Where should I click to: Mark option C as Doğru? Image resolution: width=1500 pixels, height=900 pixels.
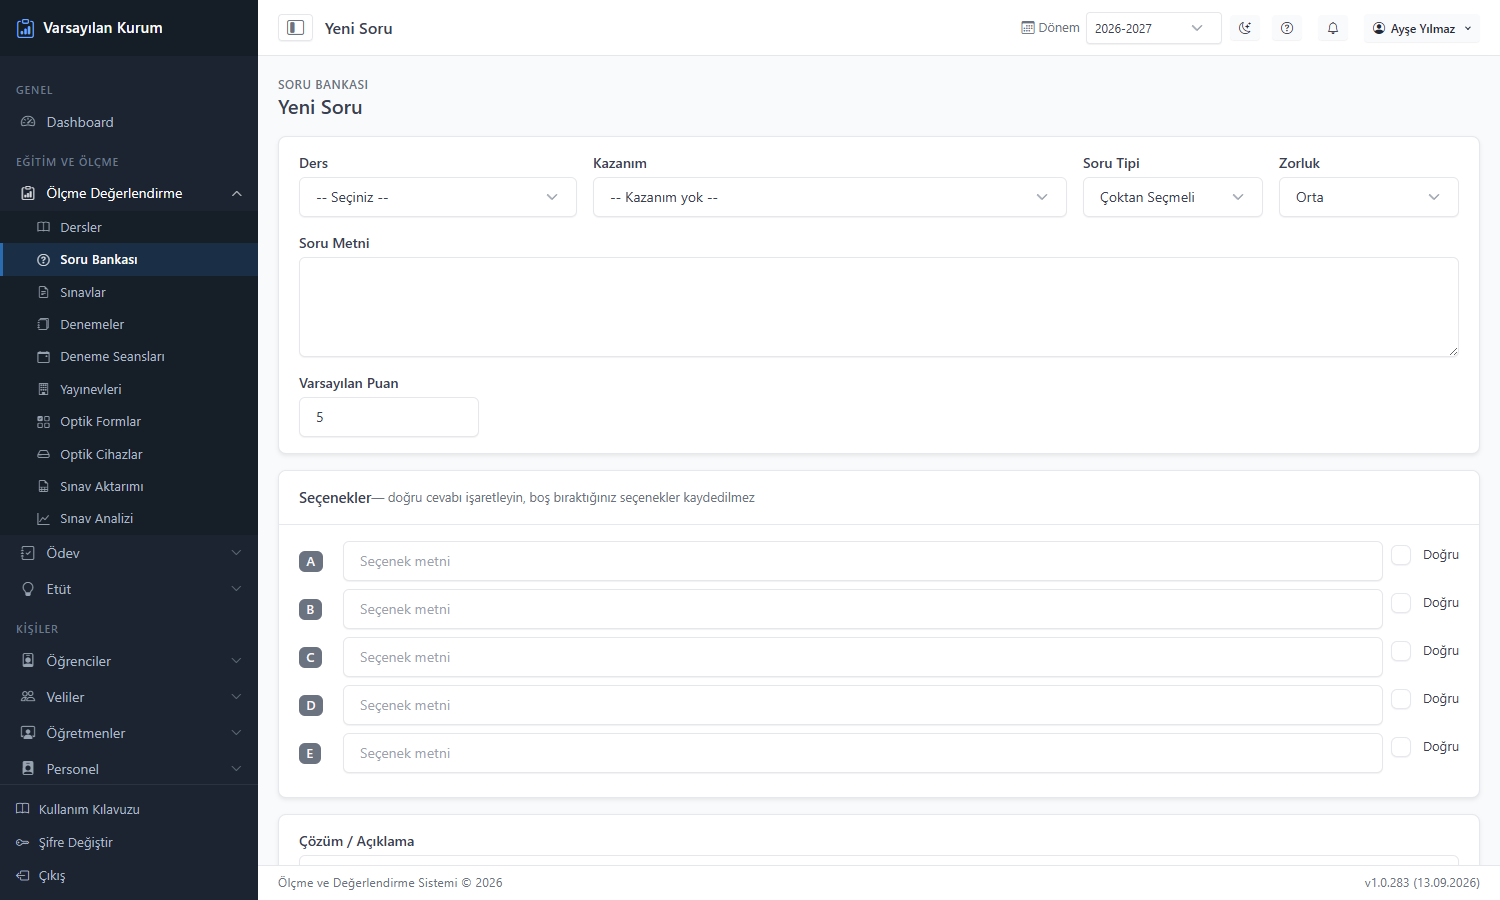tap(1401, 651)
